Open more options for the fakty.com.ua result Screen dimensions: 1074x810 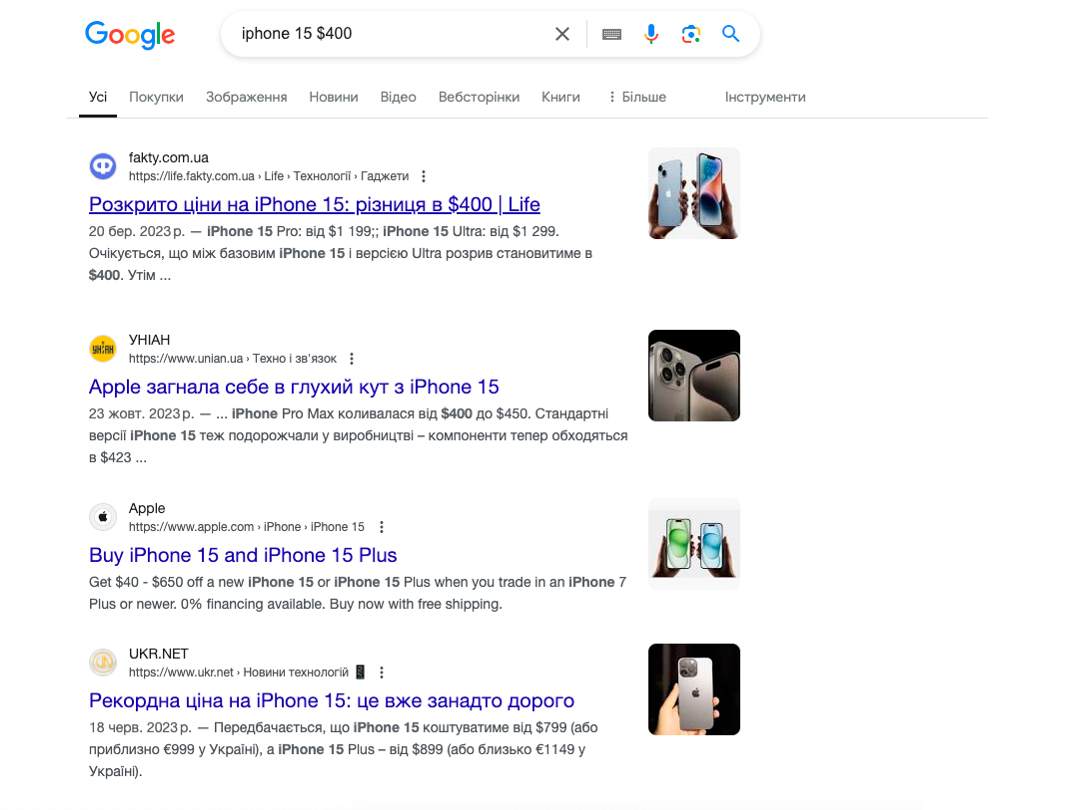423,177
